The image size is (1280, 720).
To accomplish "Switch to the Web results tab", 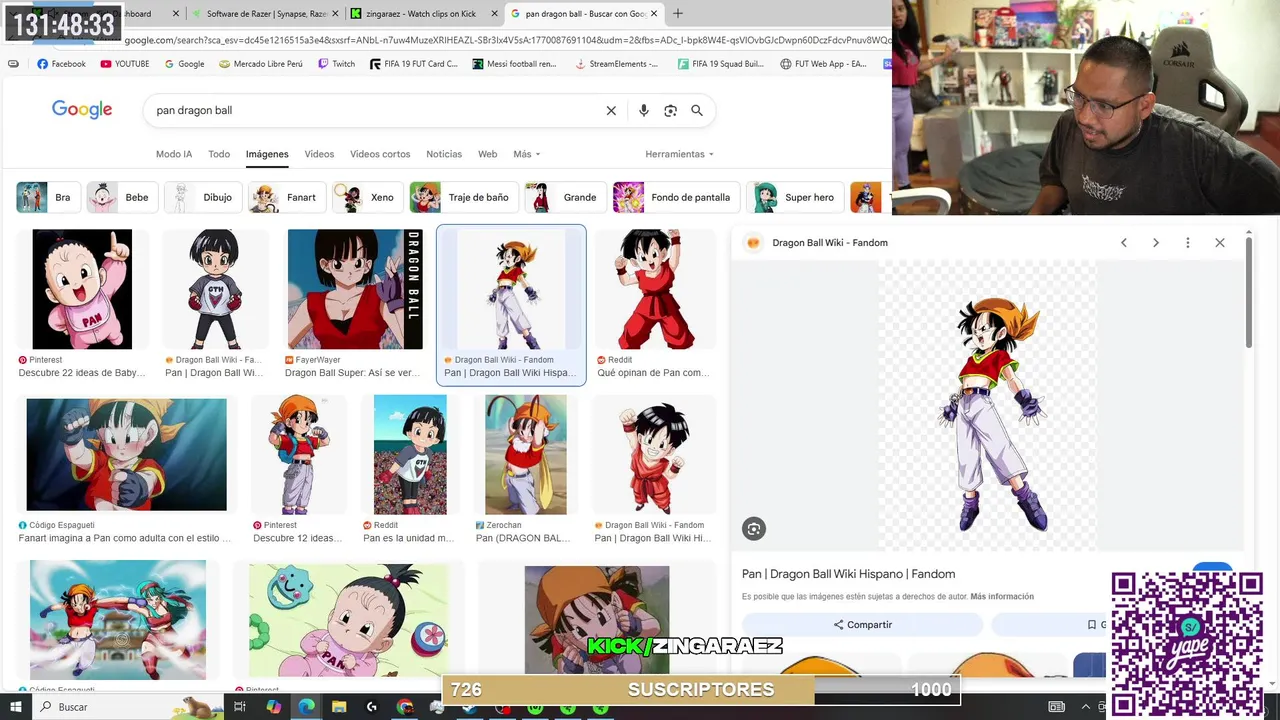I will [x=487, y=154].
